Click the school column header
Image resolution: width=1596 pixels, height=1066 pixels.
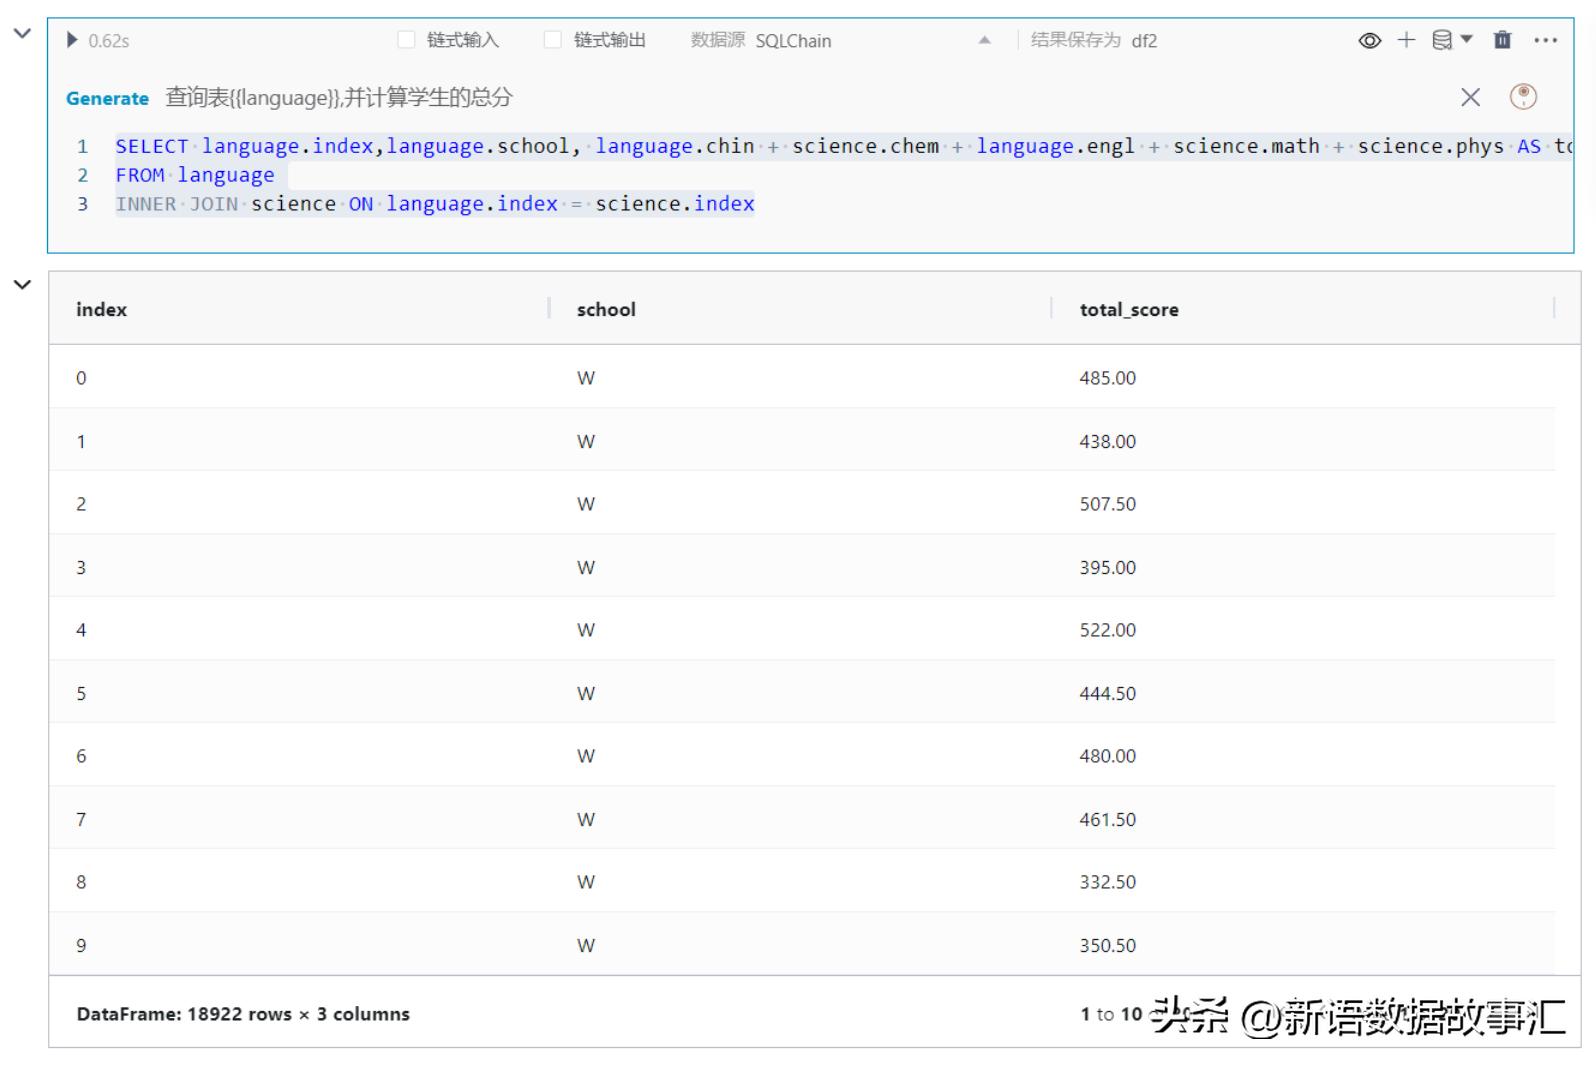coord(606,310)
